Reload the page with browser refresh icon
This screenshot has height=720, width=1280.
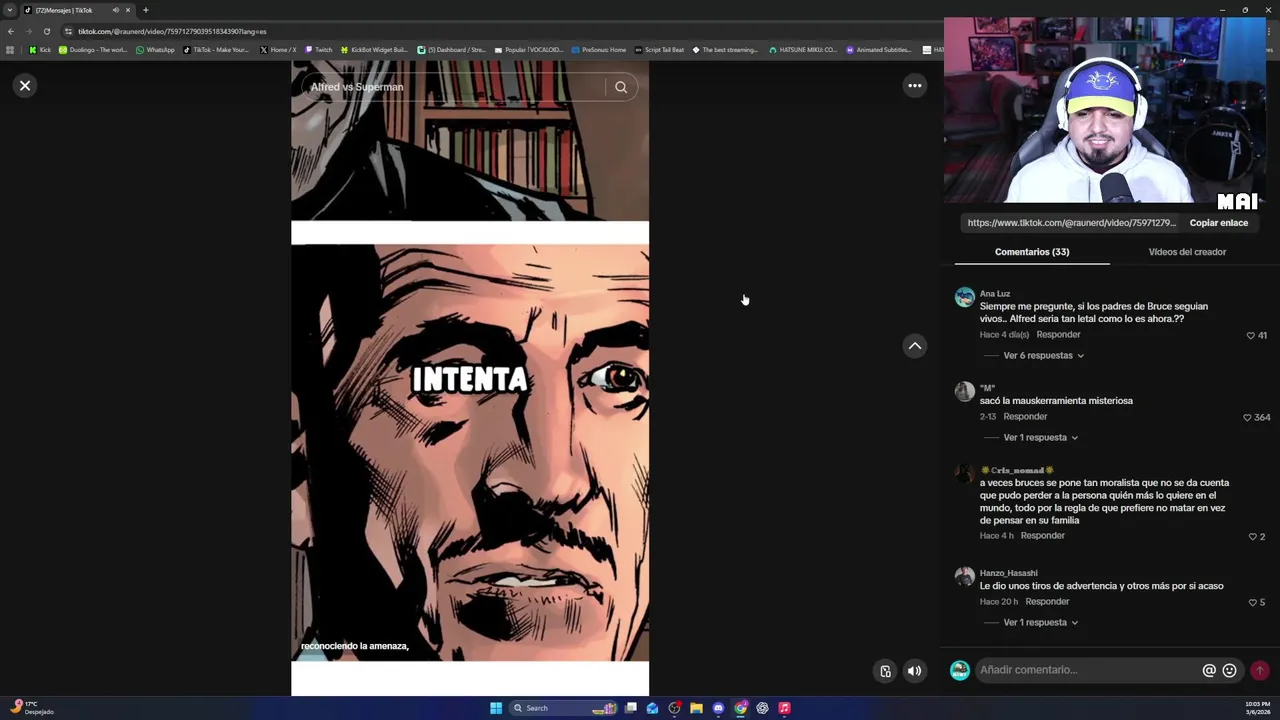[x=46, y=31]
